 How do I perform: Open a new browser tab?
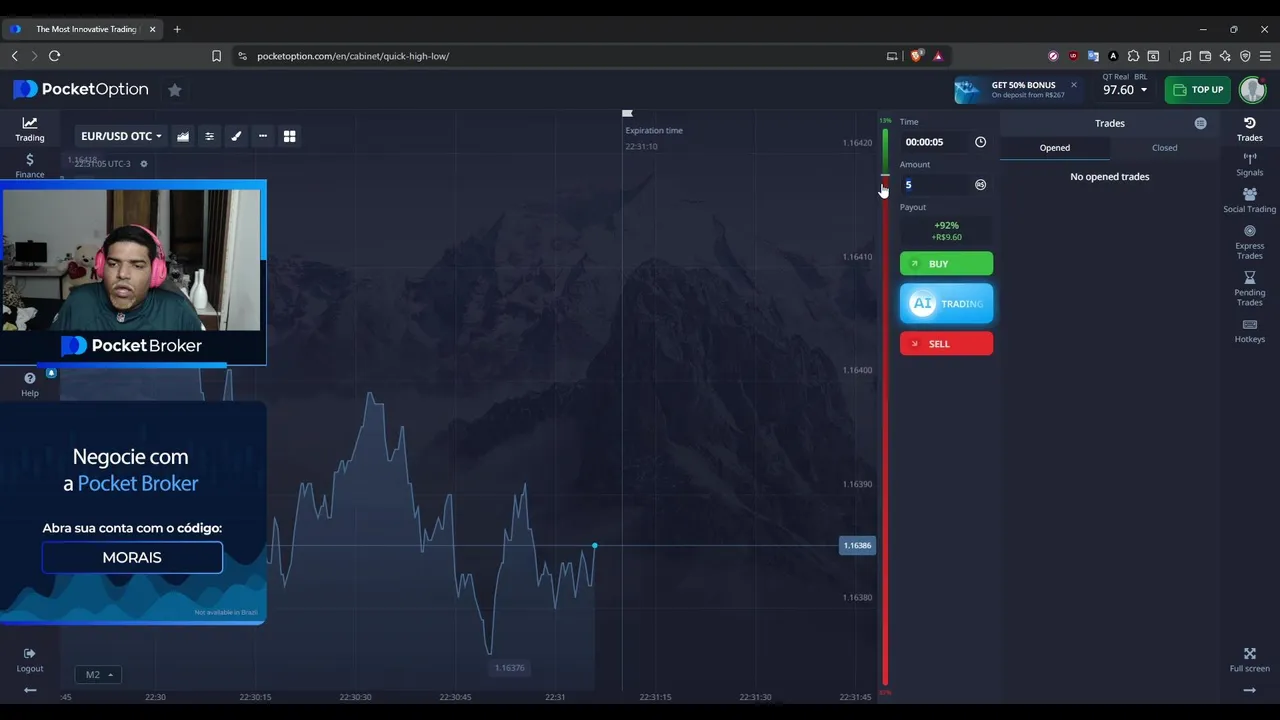pyautogui.click(x=177, y=29)
